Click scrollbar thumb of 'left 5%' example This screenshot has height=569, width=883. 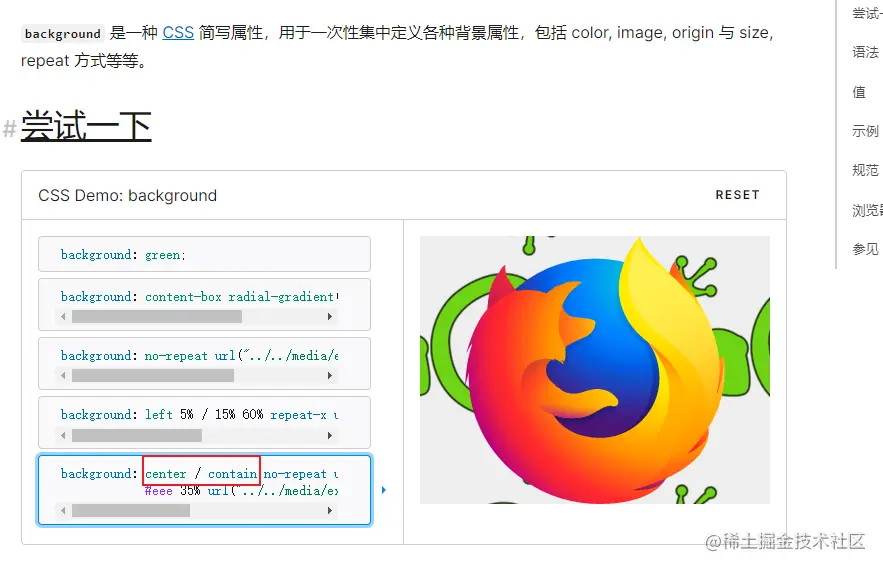coord(137,435)
